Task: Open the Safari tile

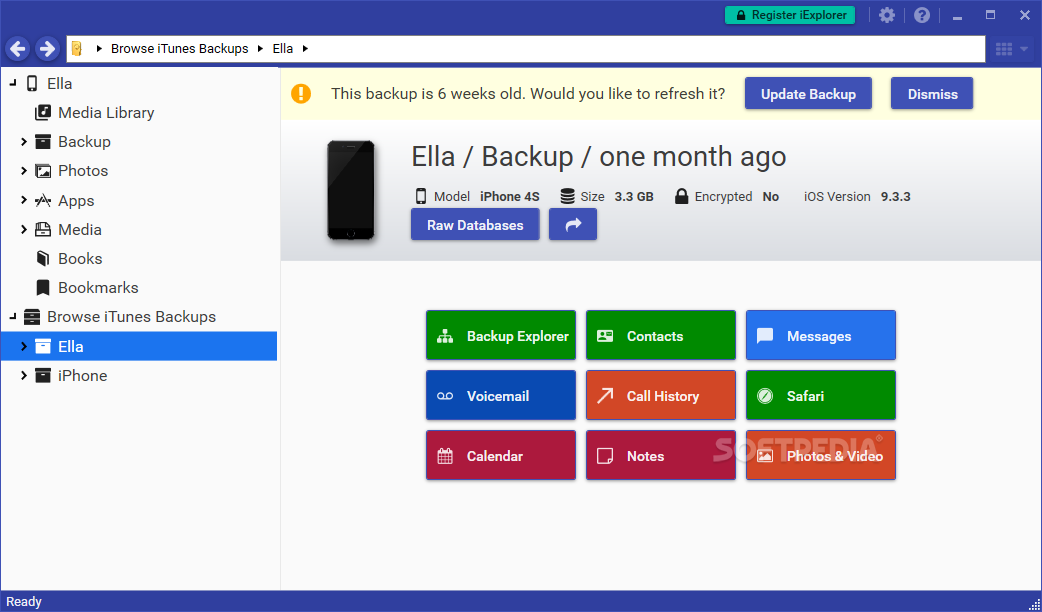Action: pyautogui.click(x=821, y=395)
